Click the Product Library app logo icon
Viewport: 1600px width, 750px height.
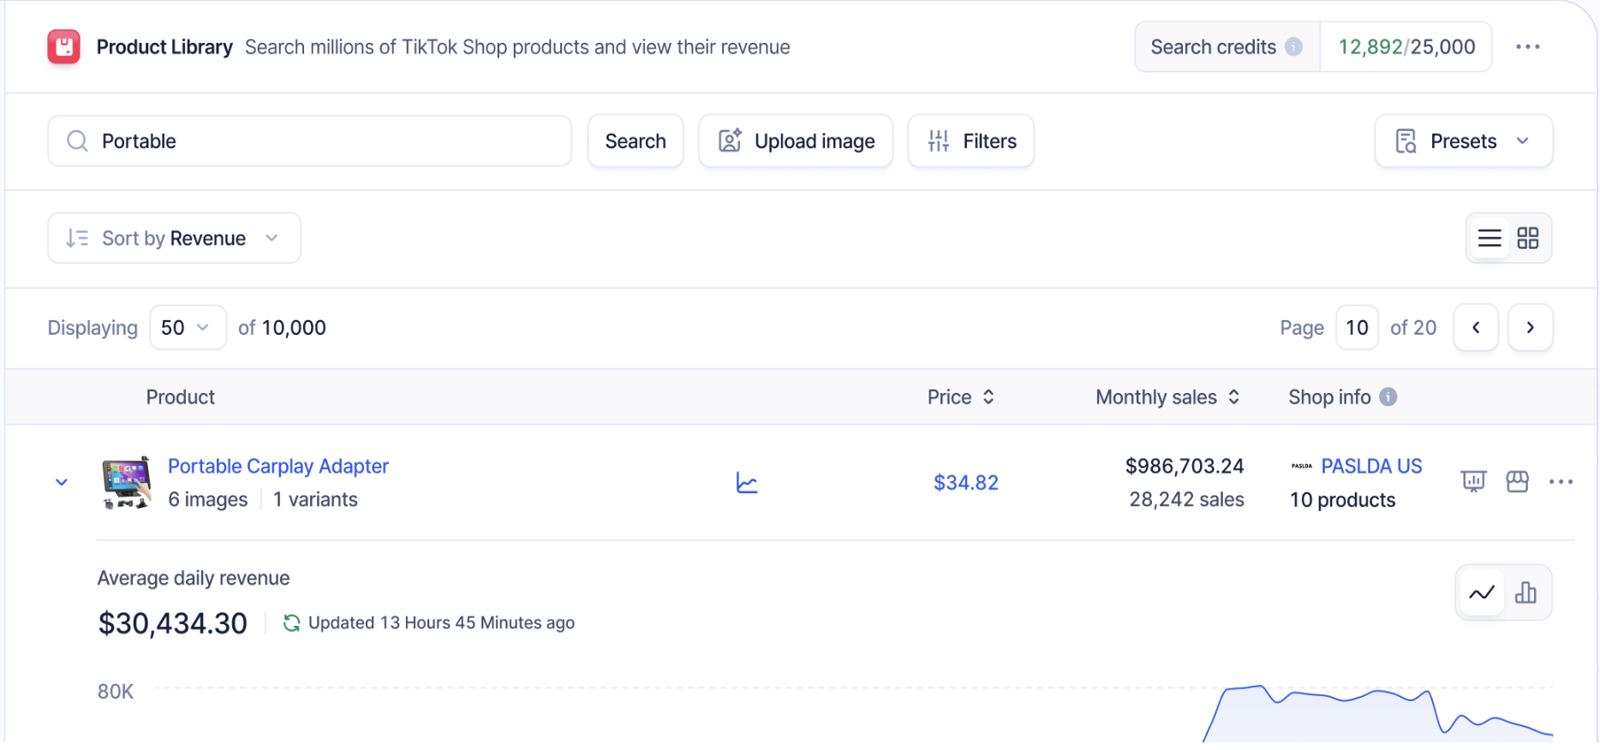click(x=64, y=46)
